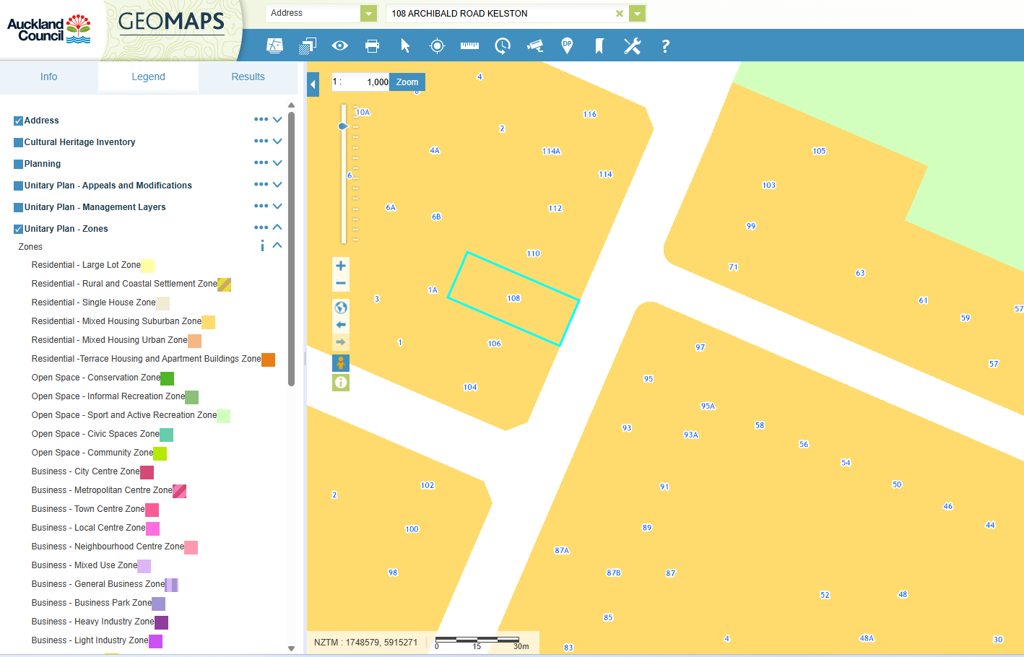Switch to the Results tab
The height and width of the screenshot is (657, 1024).
(x=248, y=77)
